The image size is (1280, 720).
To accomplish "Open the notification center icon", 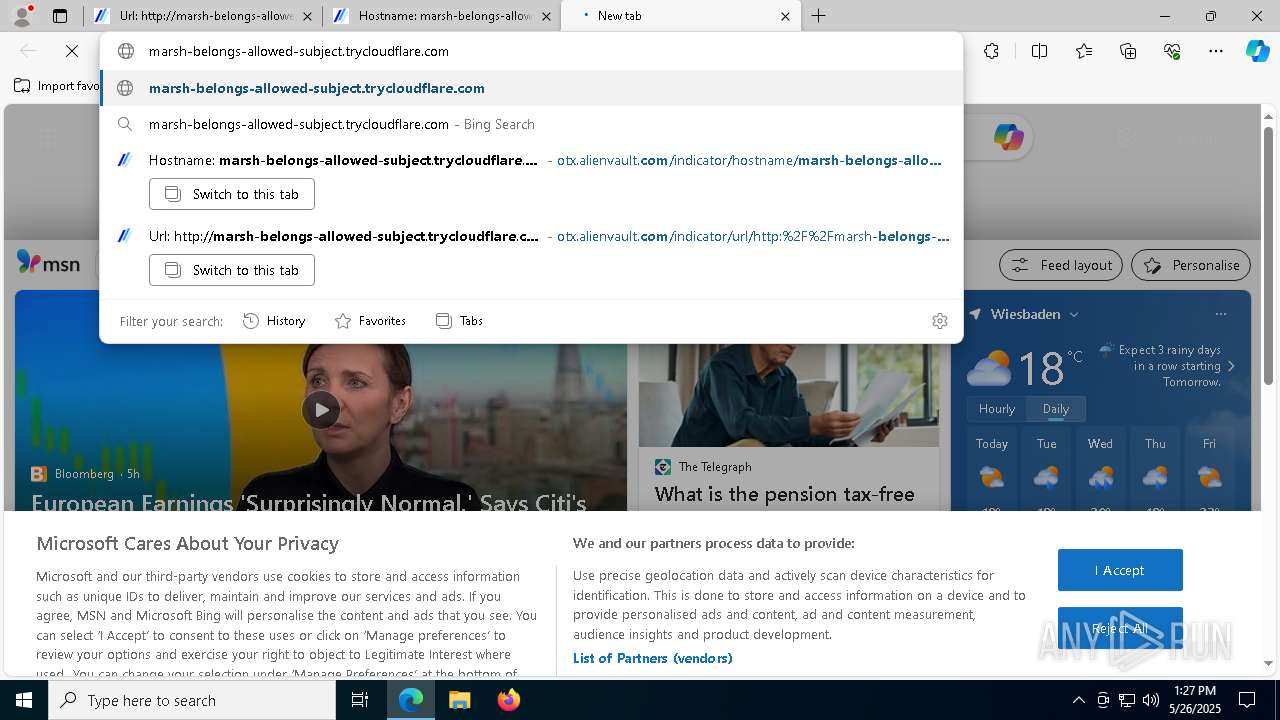I will [1247, 700].
